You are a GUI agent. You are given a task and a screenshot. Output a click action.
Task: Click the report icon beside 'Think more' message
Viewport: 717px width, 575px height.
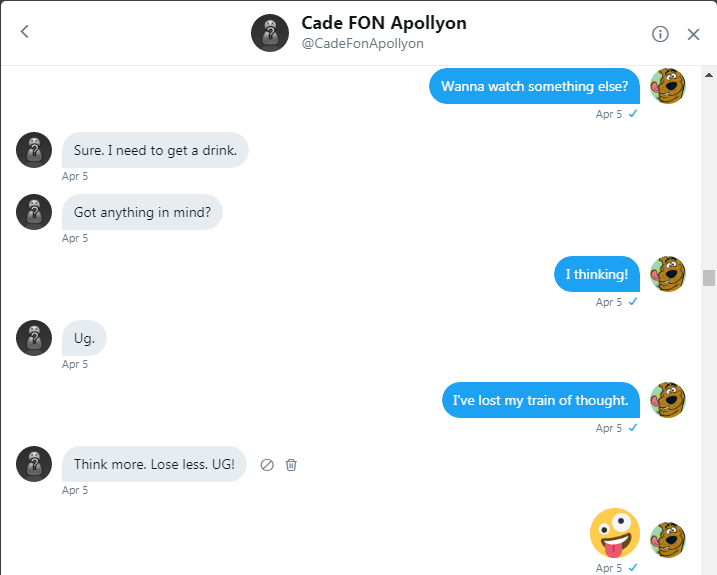point(267,465)
